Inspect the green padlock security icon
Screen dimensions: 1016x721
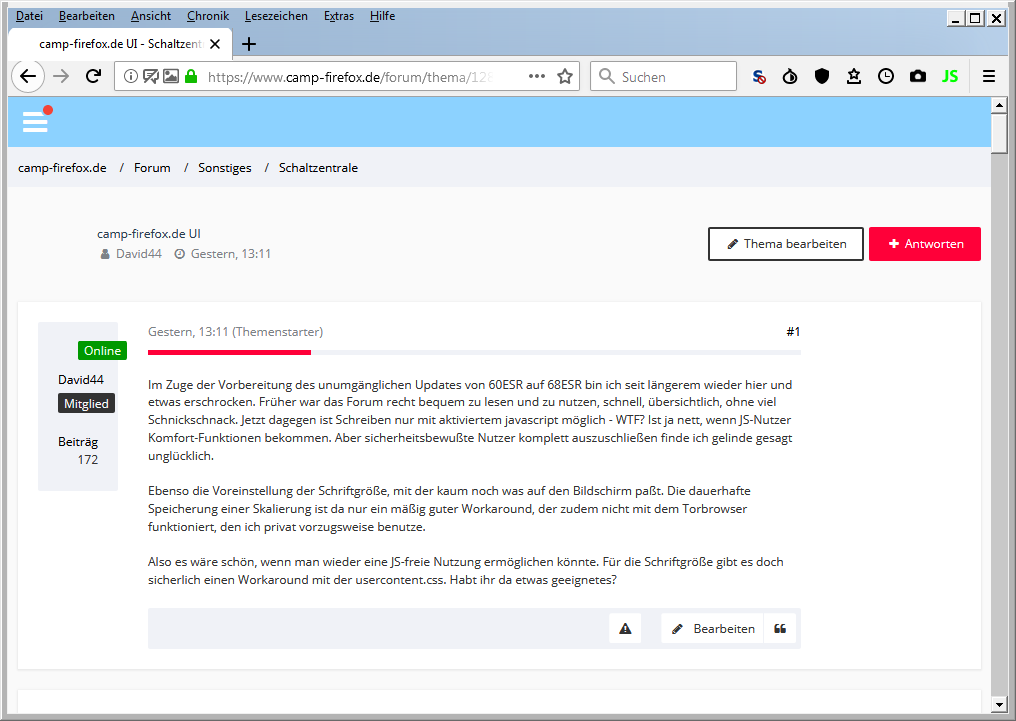point(191,76)
